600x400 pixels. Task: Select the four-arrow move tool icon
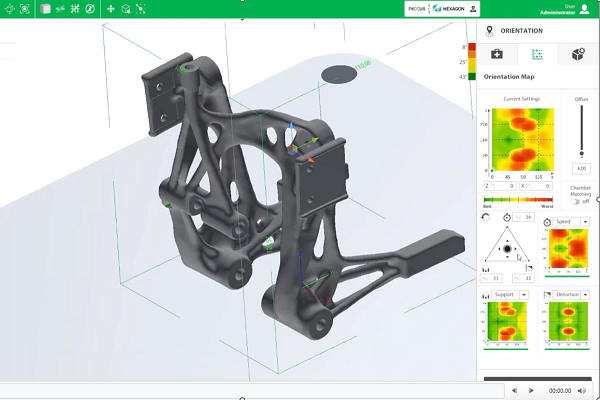tap(111, 9)
